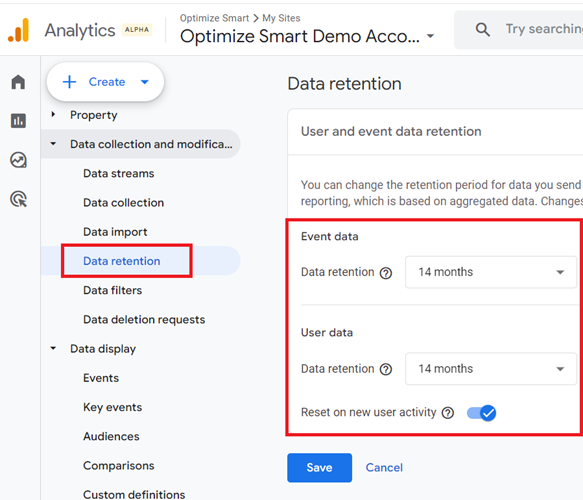Collapse the Data display section

tap(53, 348)
